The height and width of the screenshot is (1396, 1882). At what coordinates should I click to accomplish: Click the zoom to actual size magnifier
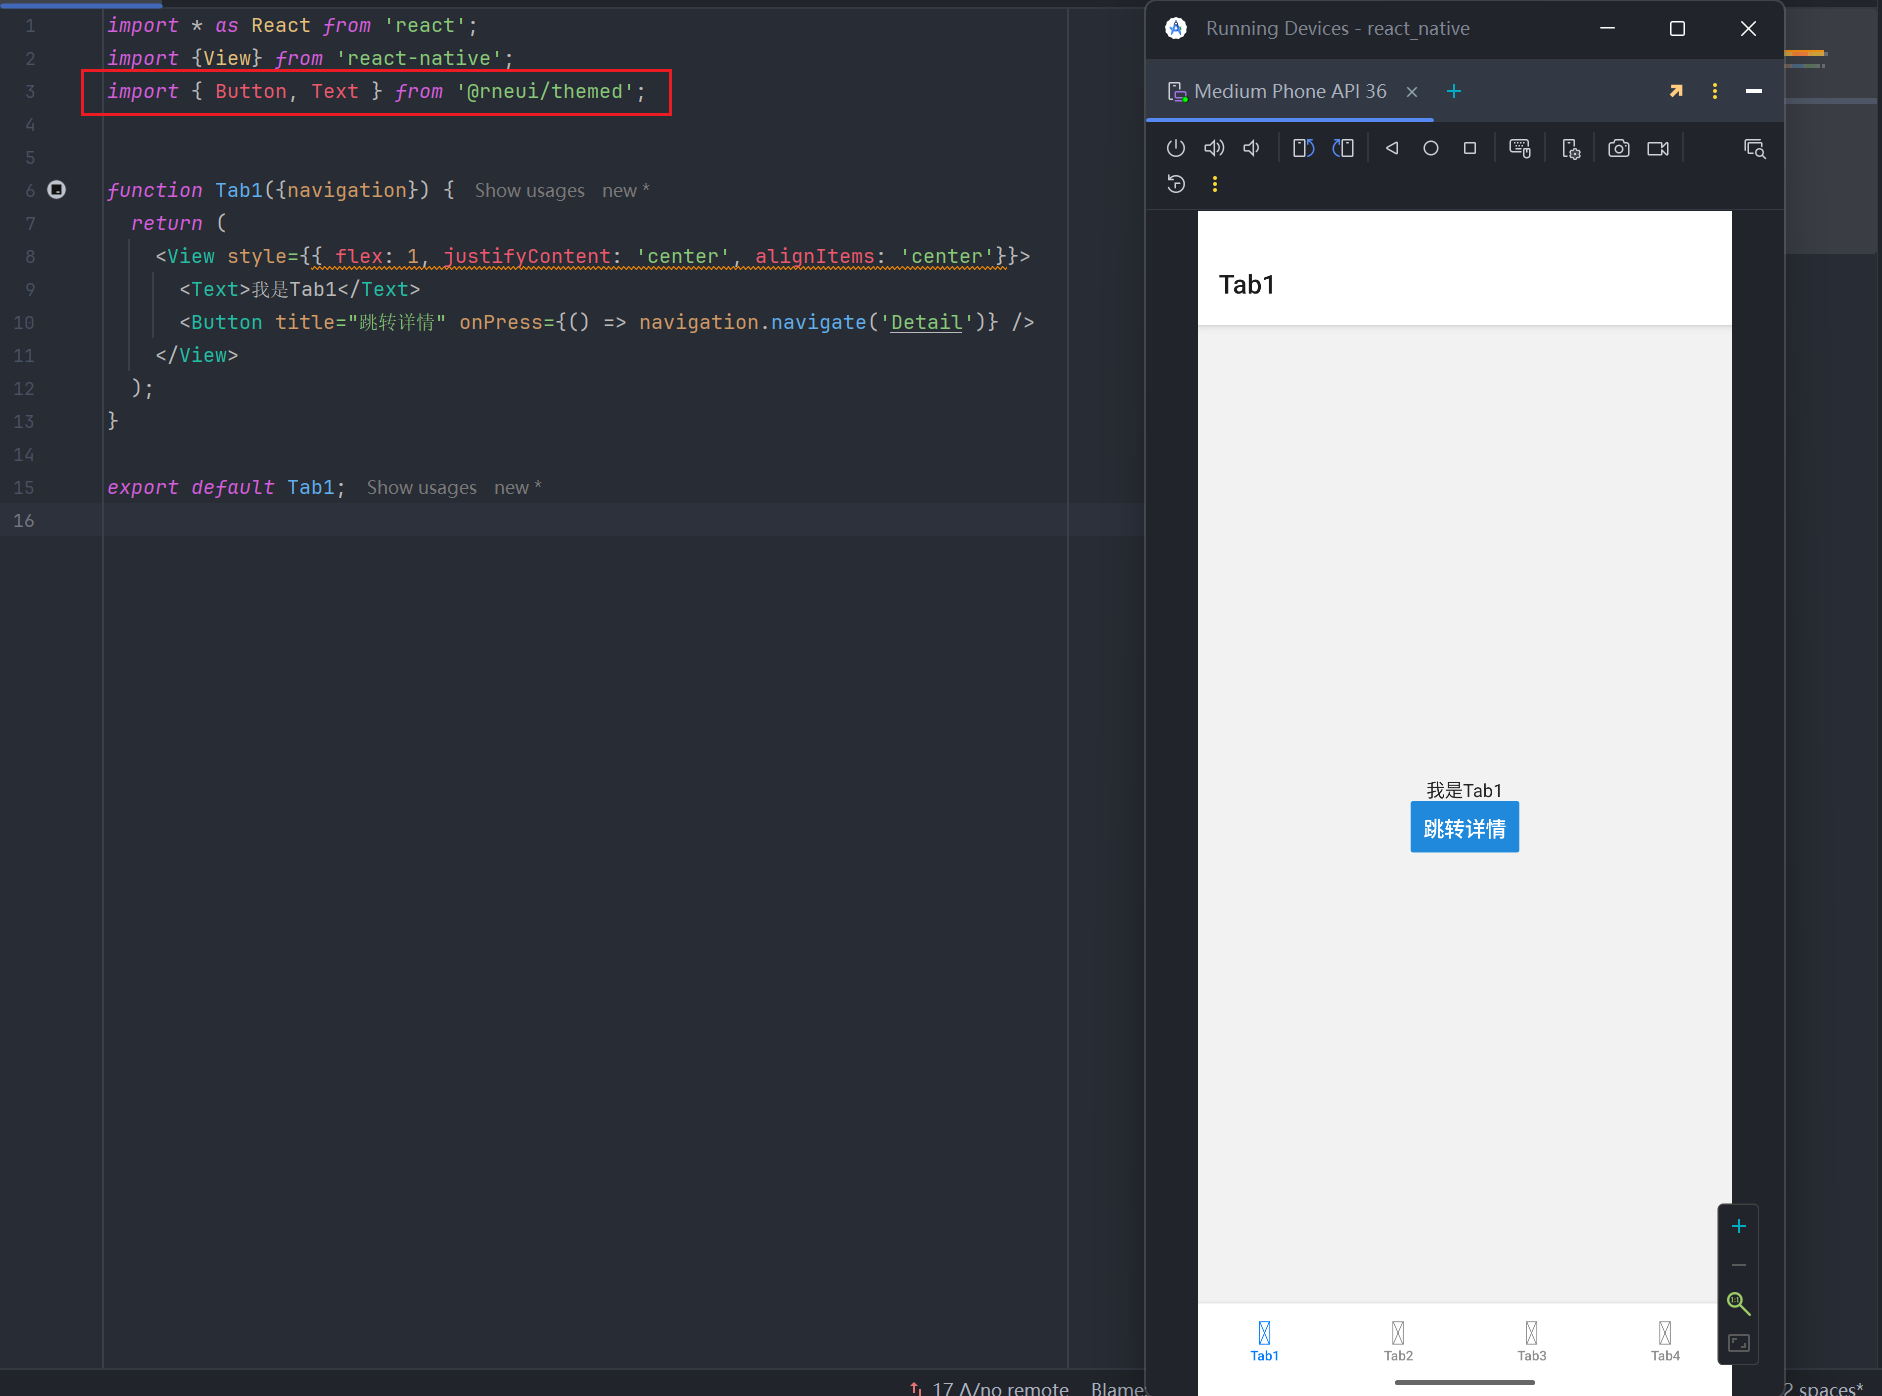tap(1739, 1304)
